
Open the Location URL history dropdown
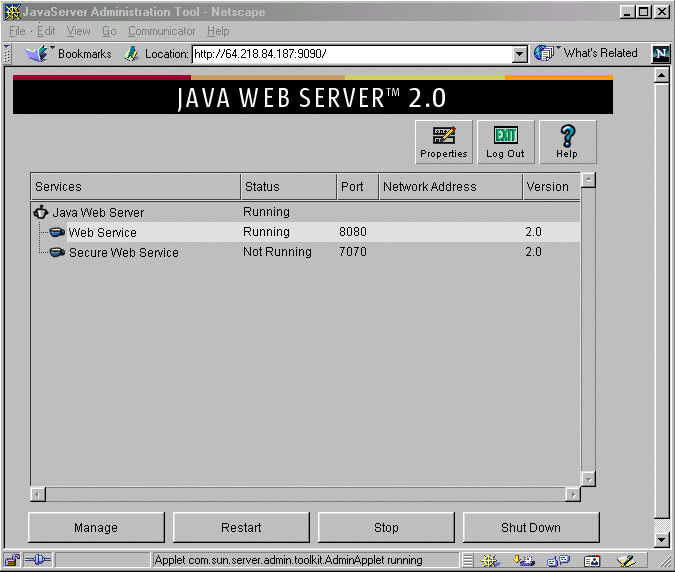pyautogui.click(x=520, y=54)
